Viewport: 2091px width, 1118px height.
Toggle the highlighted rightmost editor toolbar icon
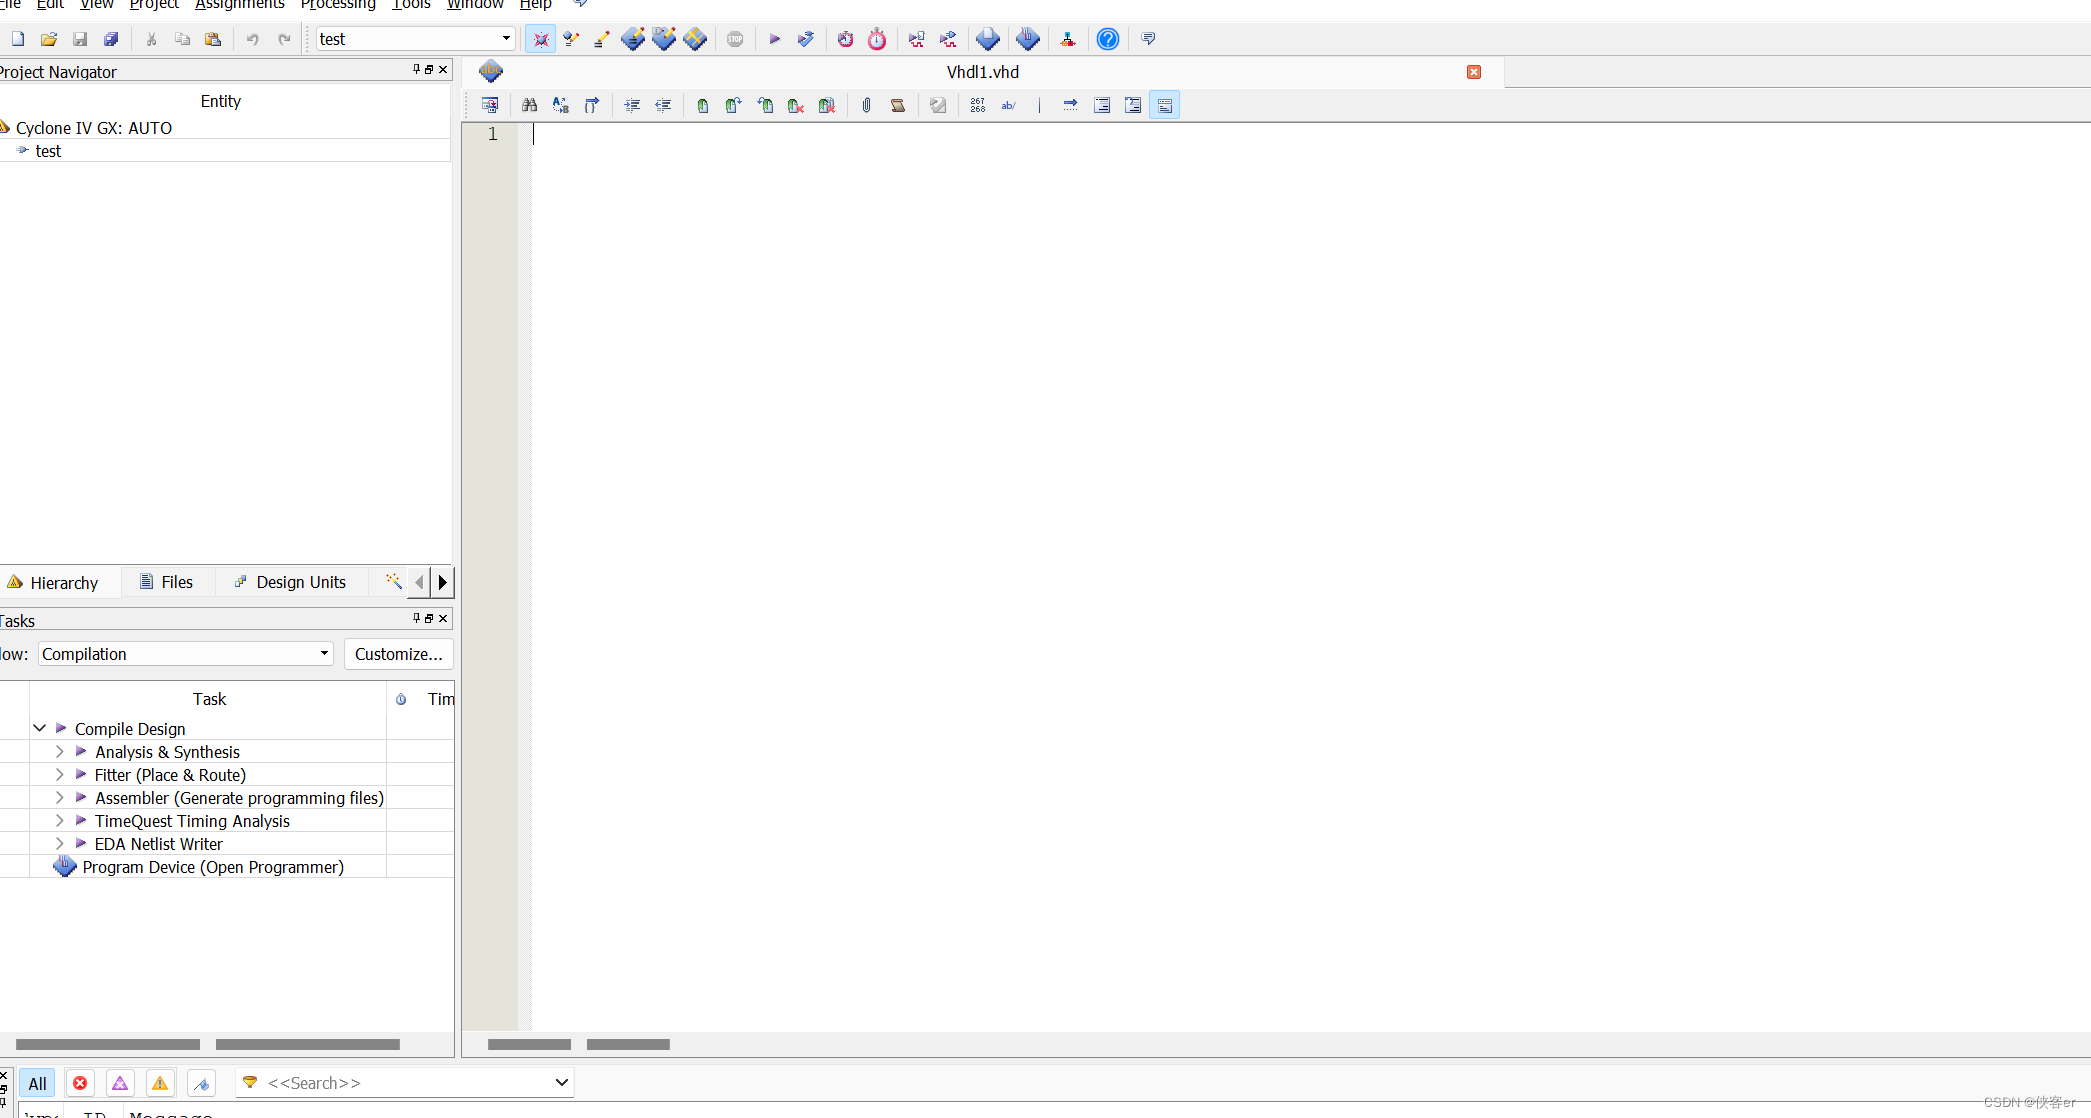[1165, 105]
